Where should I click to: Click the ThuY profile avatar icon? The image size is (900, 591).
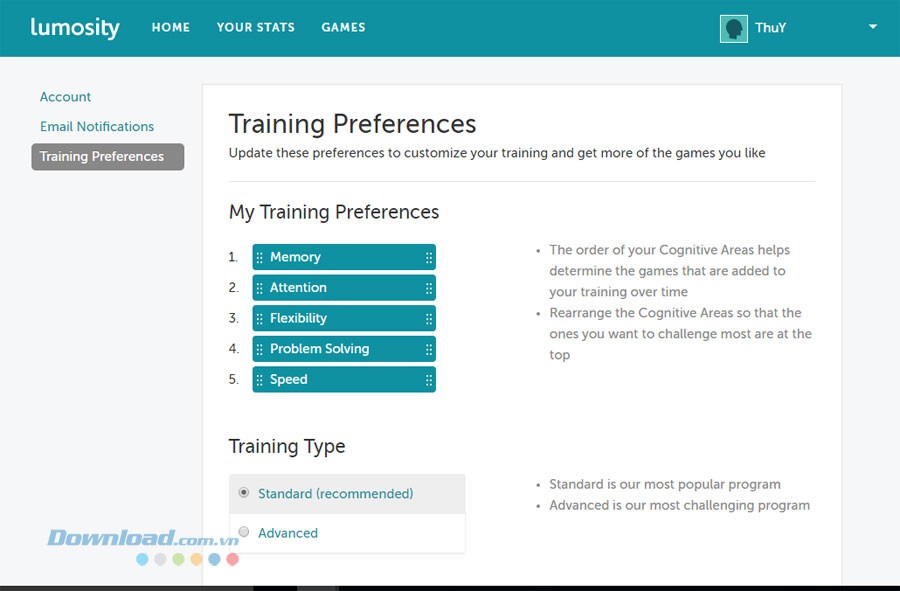point(734,28)
